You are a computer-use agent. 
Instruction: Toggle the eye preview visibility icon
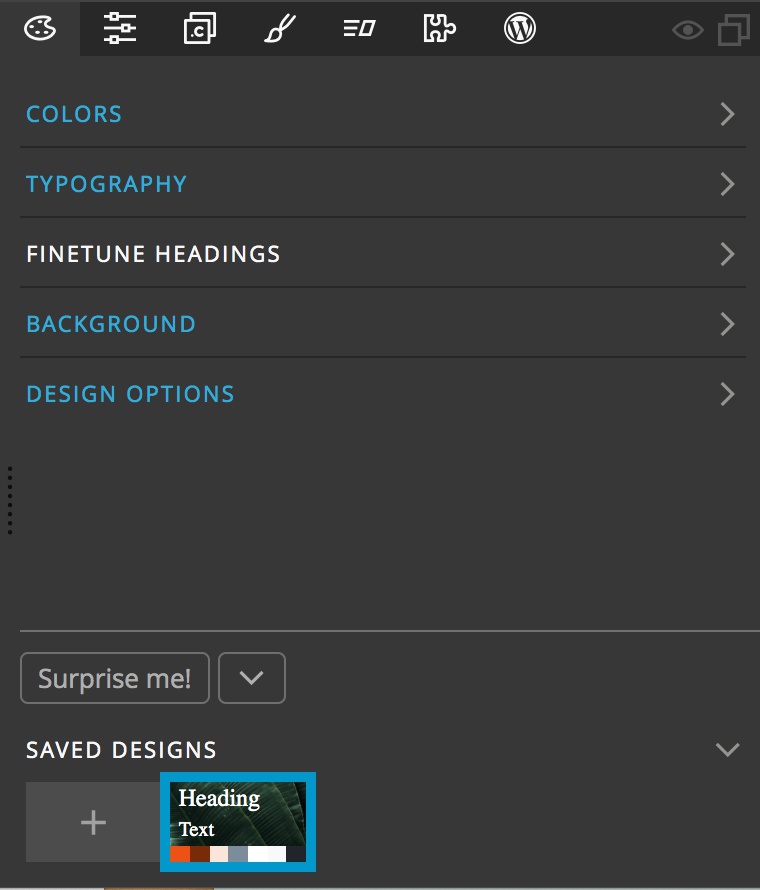[688, 30]
